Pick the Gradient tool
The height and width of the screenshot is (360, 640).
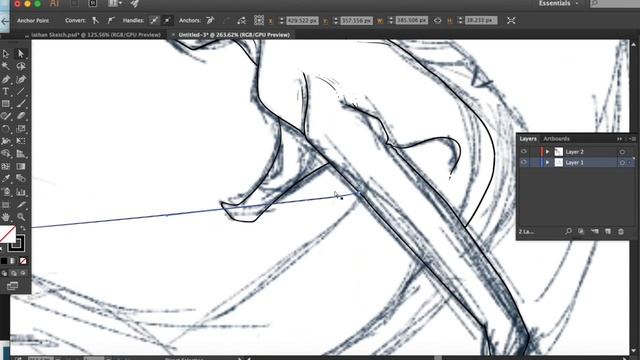(x=20, y=167)
